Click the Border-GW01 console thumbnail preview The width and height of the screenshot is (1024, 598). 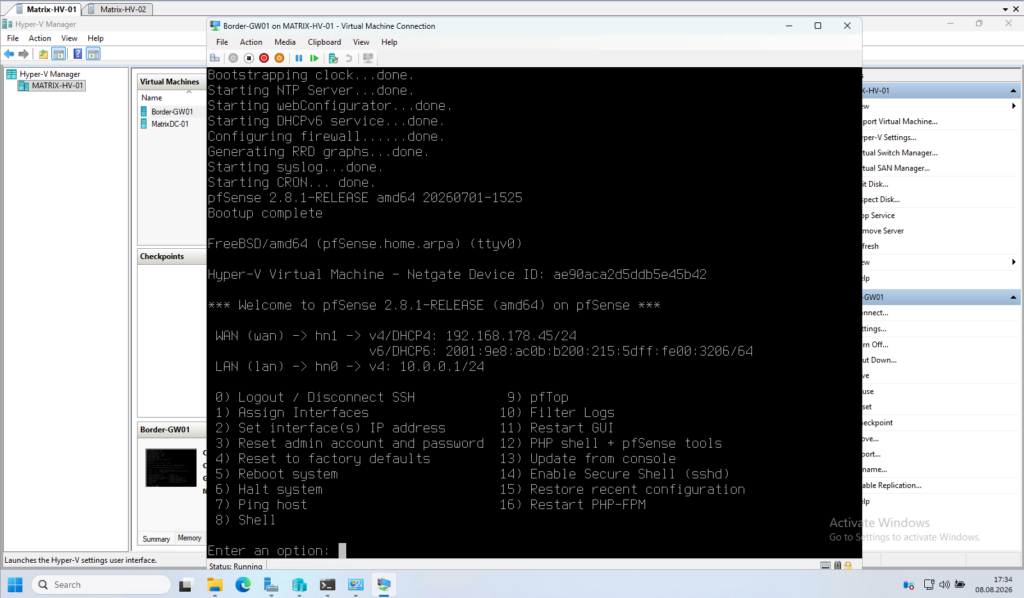(170, 467)
